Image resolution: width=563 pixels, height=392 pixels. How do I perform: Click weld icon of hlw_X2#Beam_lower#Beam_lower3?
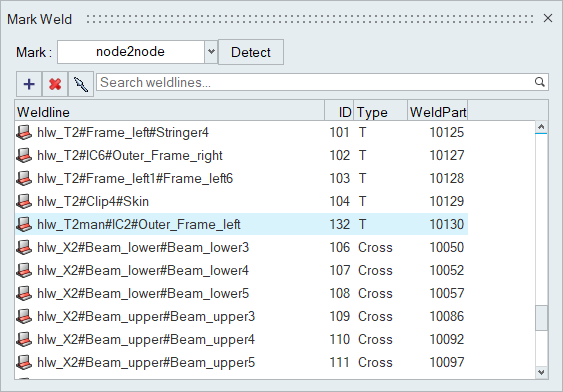click(x=24, y=247)
